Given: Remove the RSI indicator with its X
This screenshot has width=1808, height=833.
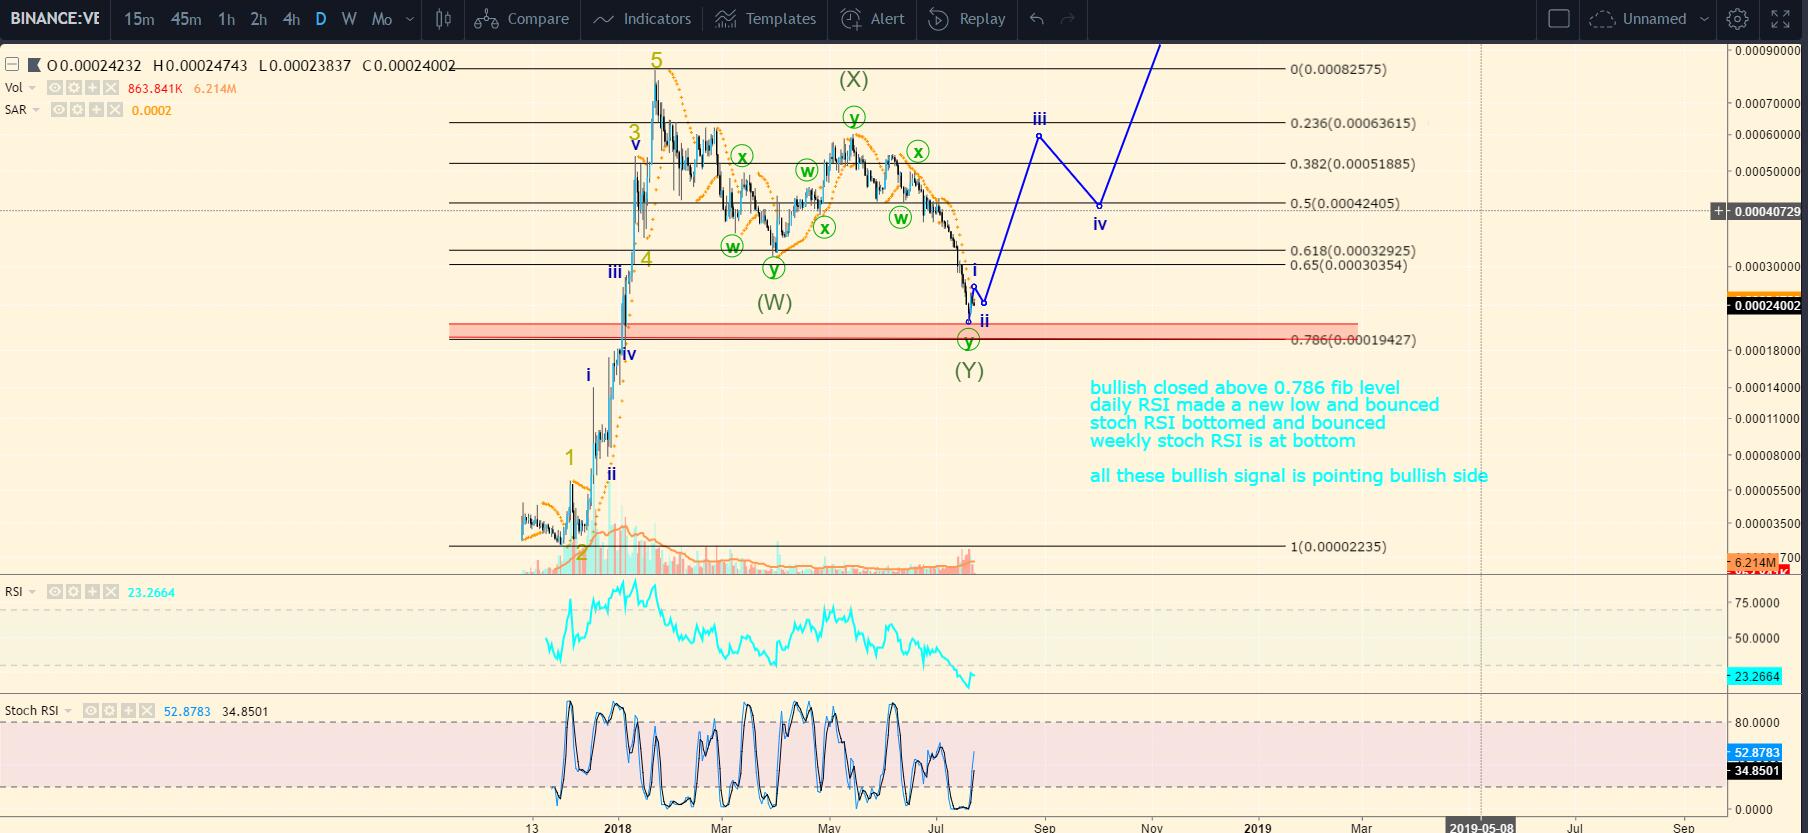Looking at the screenshot, I should pyautogui.click(x=110, y=592).
